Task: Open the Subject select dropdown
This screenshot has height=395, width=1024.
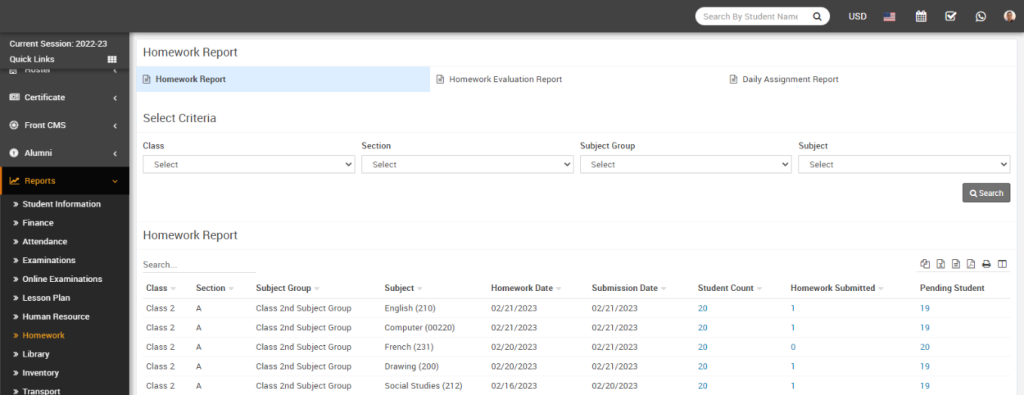Action: click(x=904, y=165)
